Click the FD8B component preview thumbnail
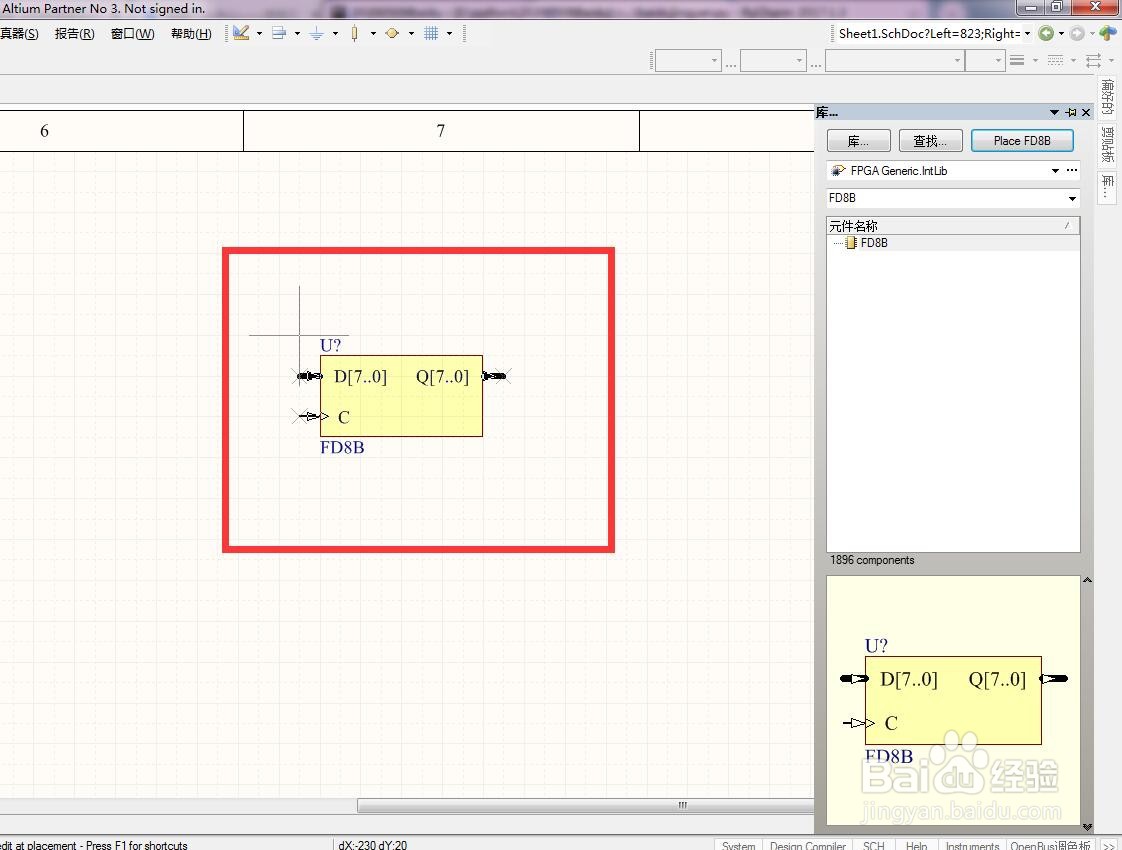Viewport: 1122px width, 850px height. coord(953,698)
